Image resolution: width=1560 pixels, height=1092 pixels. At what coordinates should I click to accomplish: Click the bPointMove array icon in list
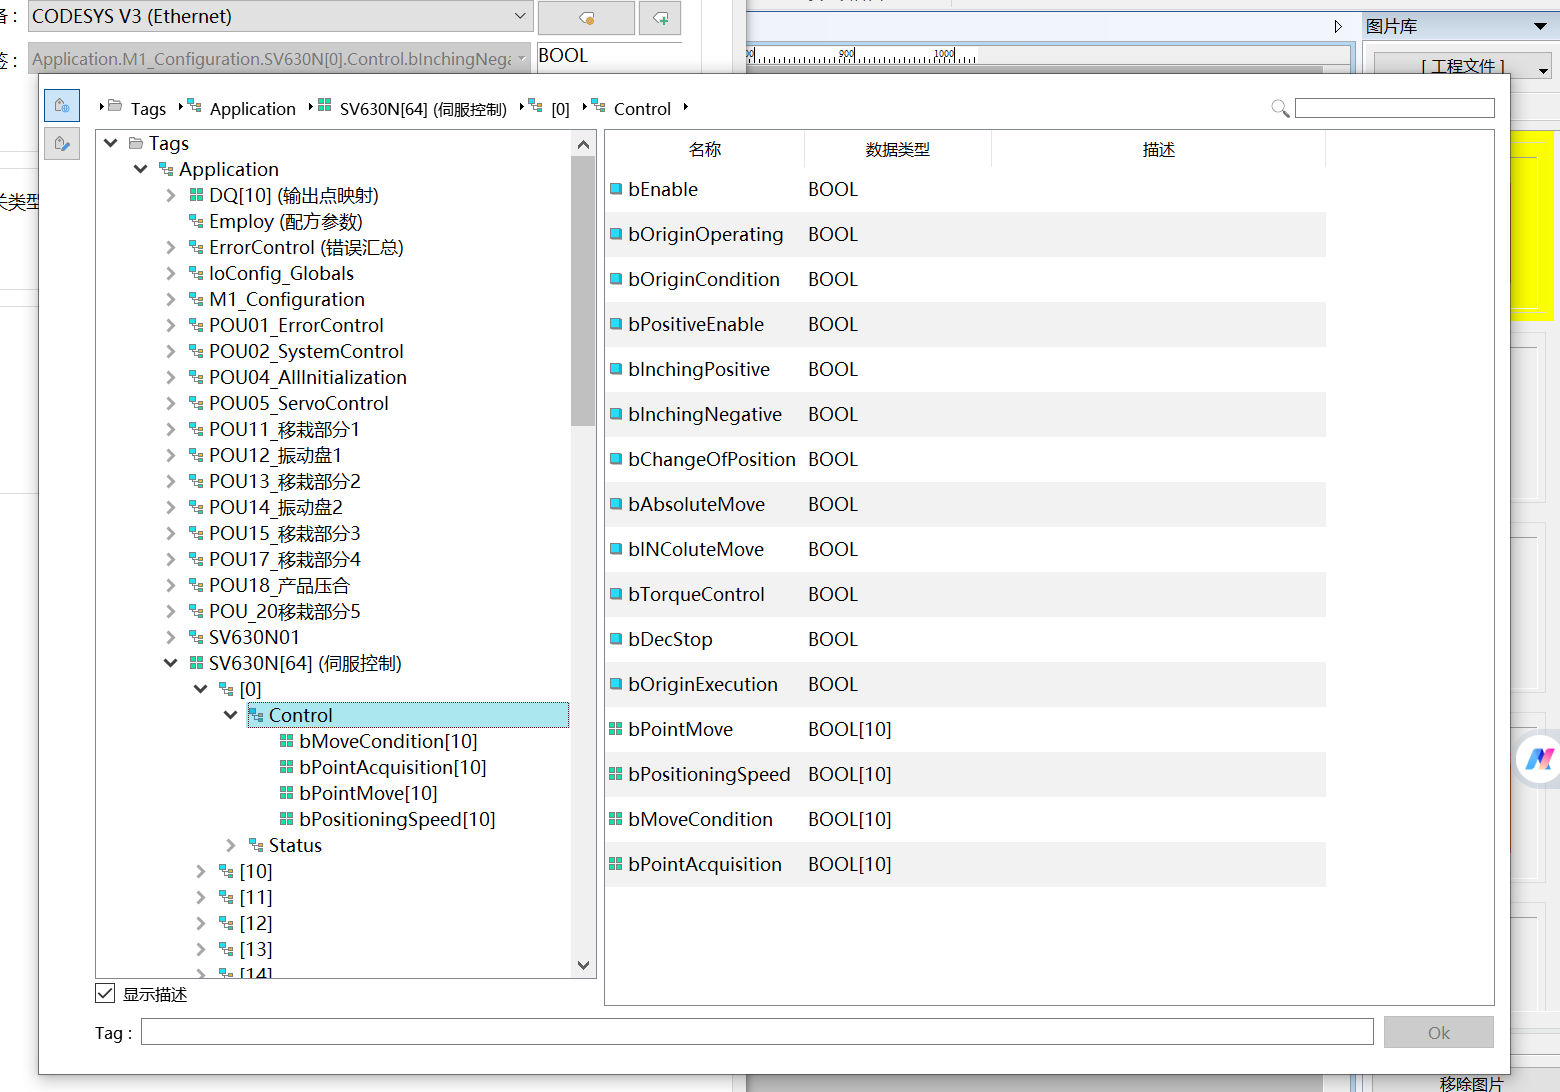tap(616, 729)
